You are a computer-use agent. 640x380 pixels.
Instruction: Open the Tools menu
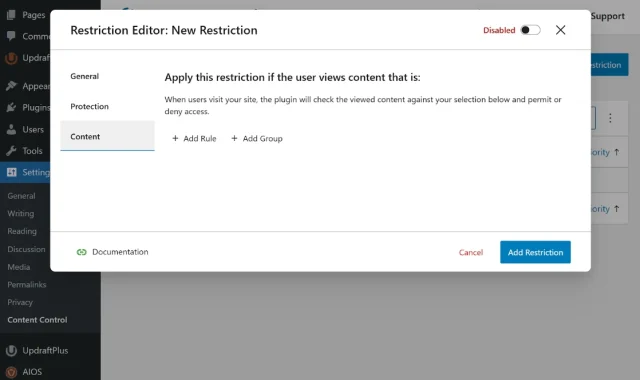[x=32, y=151]
